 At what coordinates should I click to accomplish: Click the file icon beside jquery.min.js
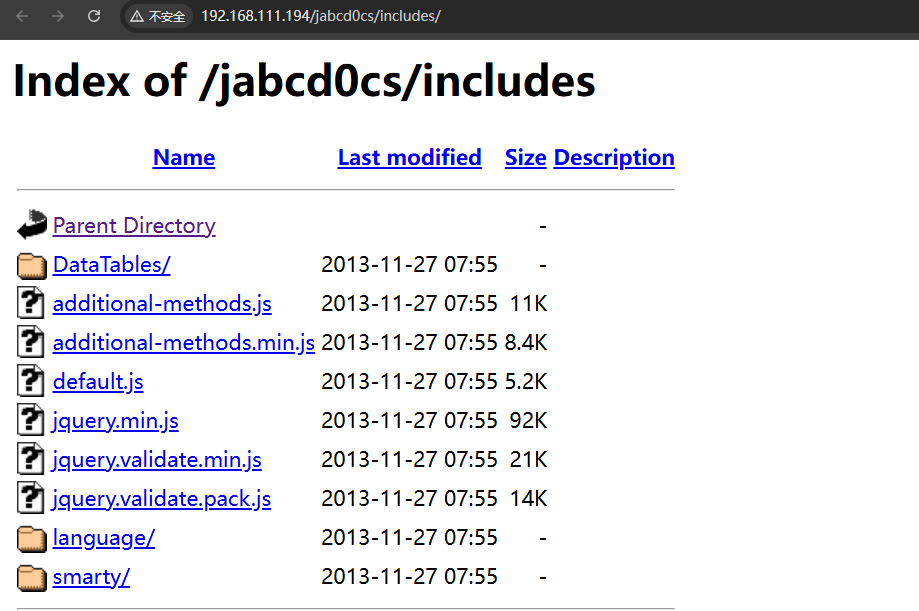click(32, 420)
